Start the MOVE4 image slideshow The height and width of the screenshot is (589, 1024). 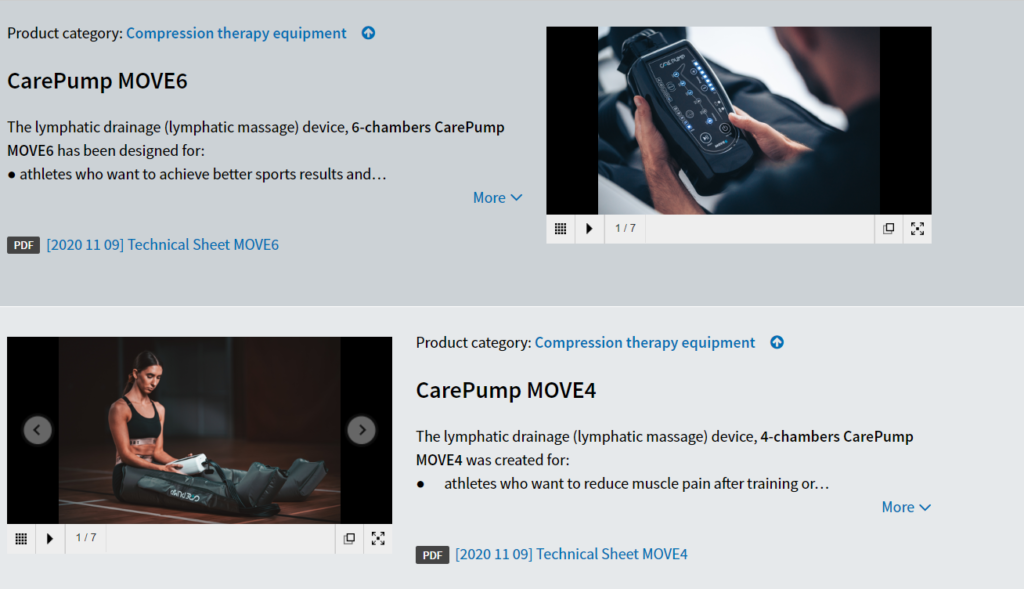[x=50, y=539]
